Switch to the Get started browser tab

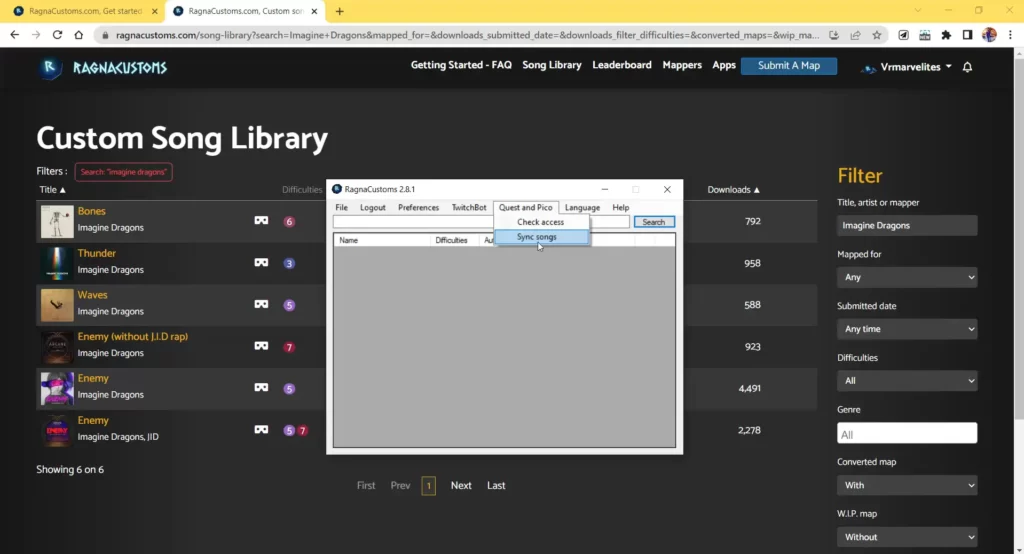(85, 11)
